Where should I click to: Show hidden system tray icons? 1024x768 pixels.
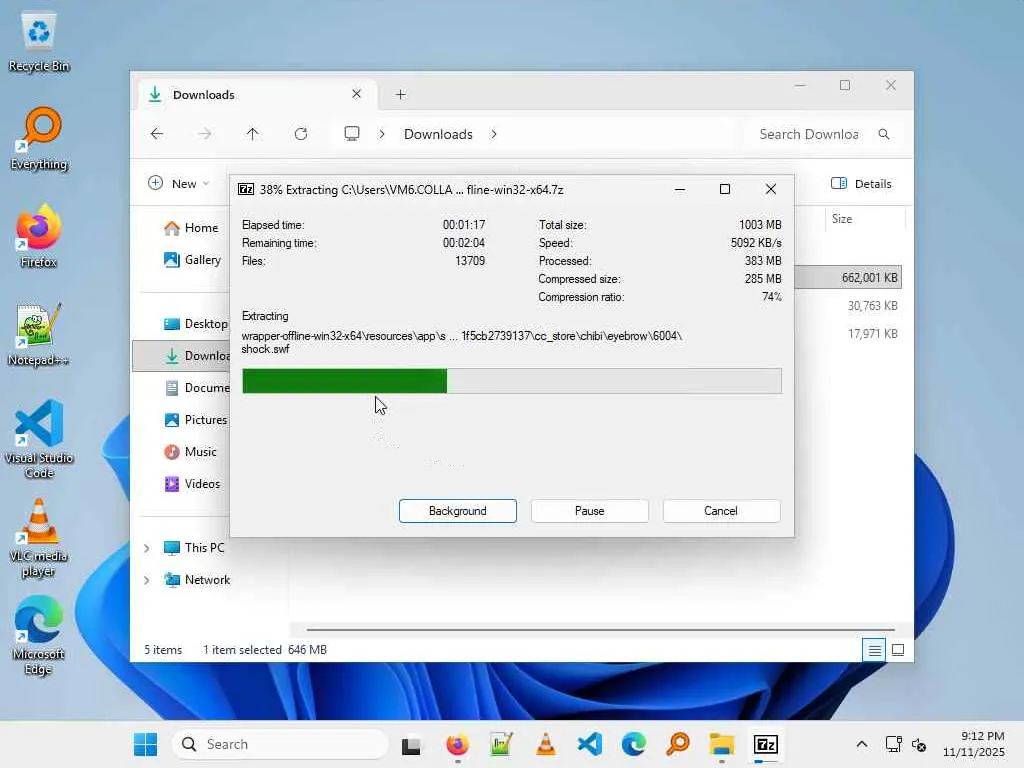coord(862,744)
